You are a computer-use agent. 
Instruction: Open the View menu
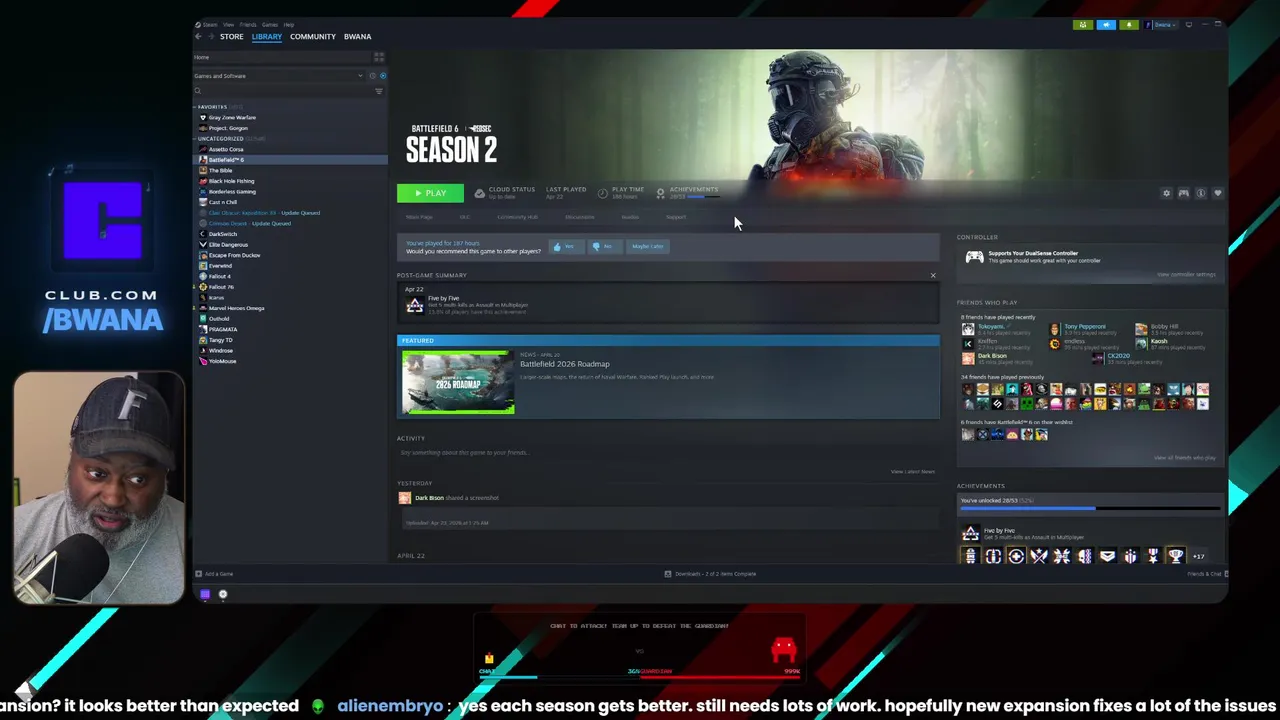(229, 24)
